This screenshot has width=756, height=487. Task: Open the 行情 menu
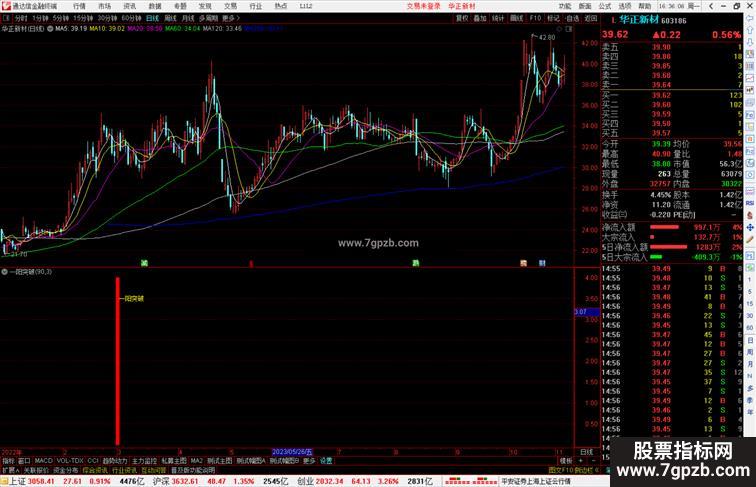tap(80, 6)
